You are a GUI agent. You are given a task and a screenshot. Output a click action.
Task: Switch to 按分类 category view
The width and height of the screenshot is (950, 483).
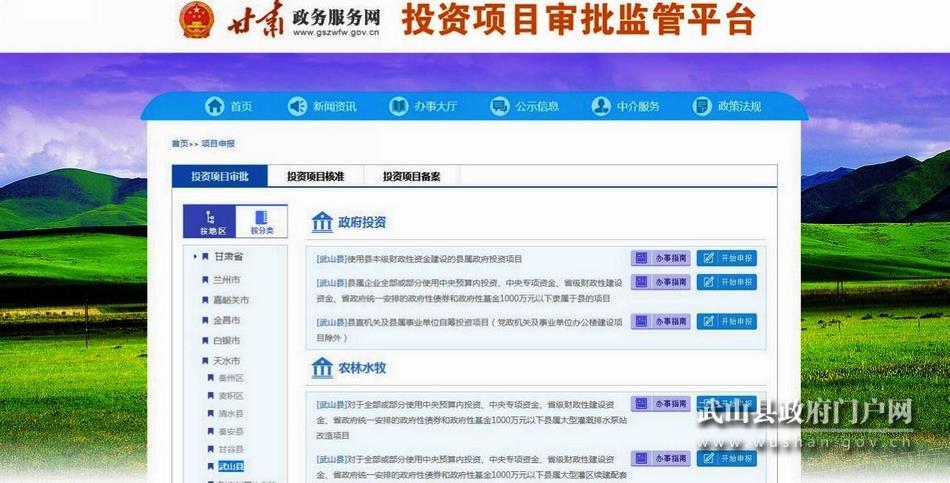(x=261, y=221)
